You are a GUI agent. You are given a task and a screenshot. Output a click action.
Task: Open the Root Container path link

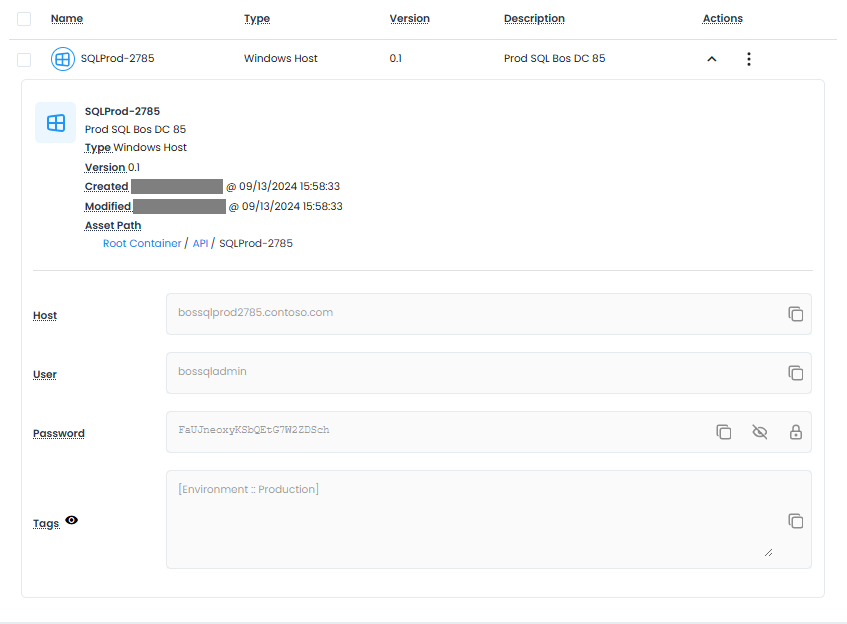pyautogui.click(x=142, y=243)
